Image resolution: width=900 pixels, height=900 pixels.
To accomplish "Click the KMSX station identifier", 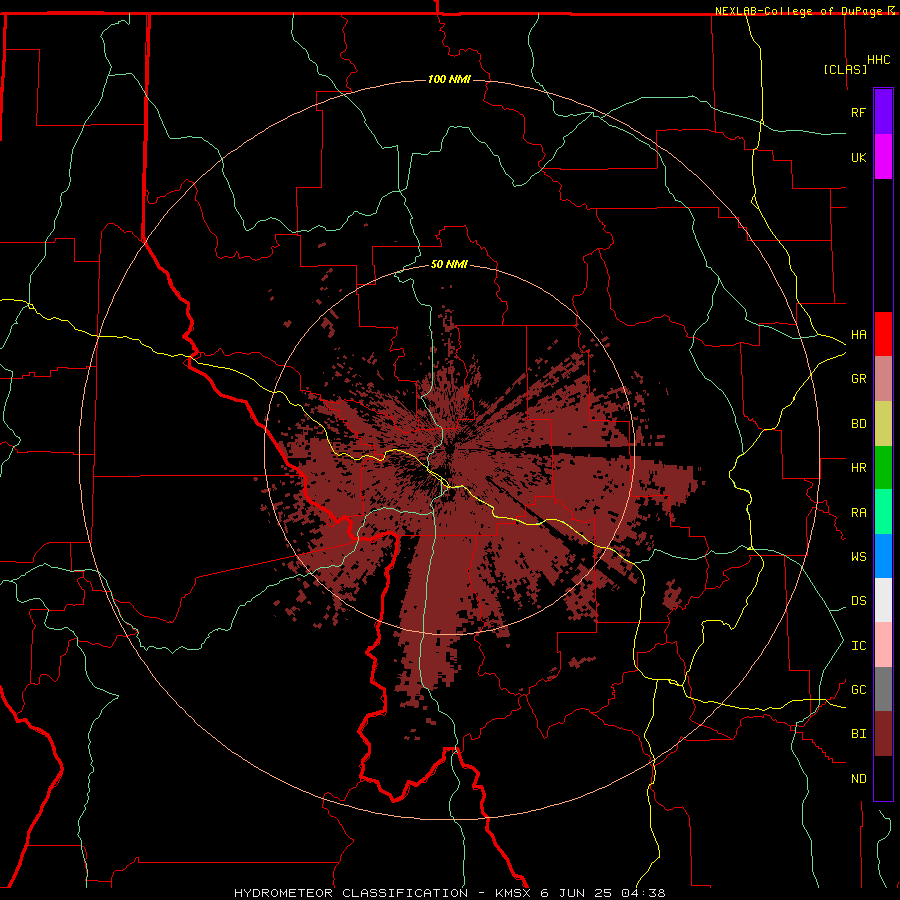I will [514, 893].
